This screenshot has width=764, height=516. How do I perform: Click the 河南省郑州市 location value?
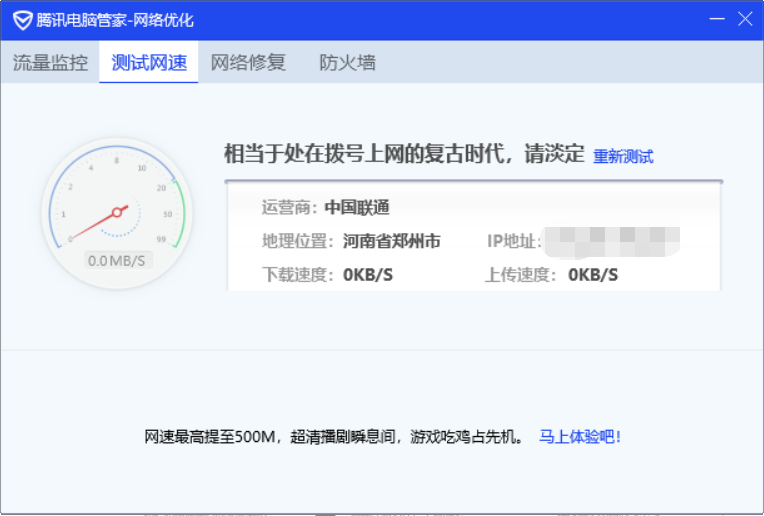[392, 241]
